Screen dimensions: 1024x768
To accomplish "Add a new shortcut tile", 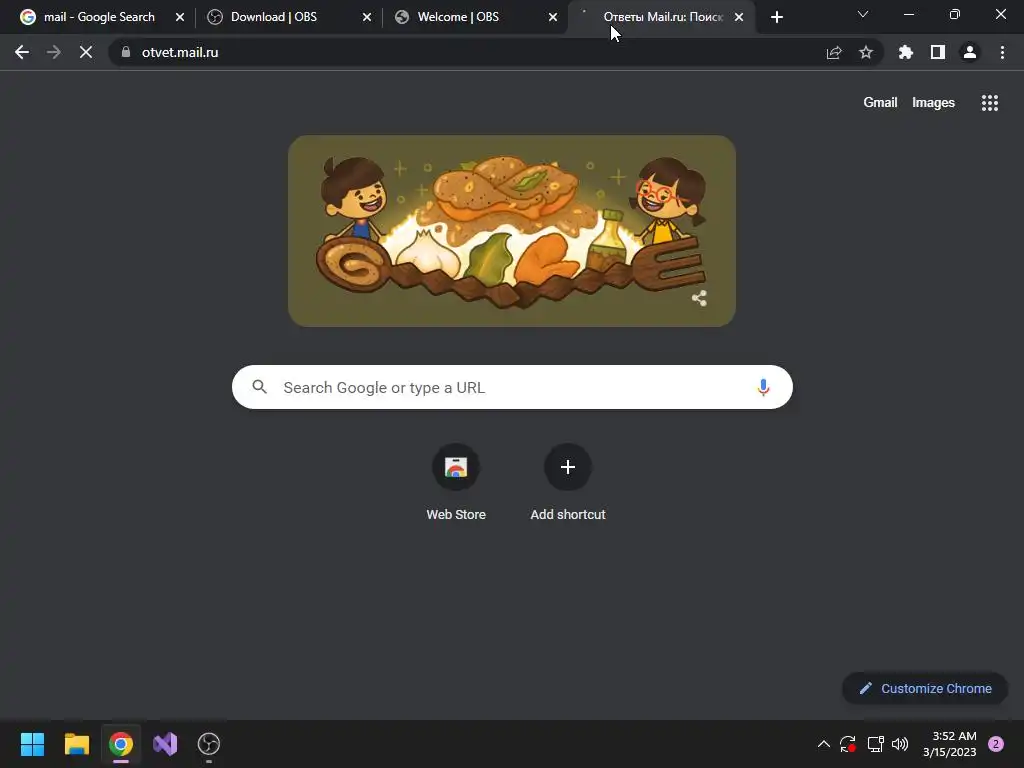I will tap(568, 483).
